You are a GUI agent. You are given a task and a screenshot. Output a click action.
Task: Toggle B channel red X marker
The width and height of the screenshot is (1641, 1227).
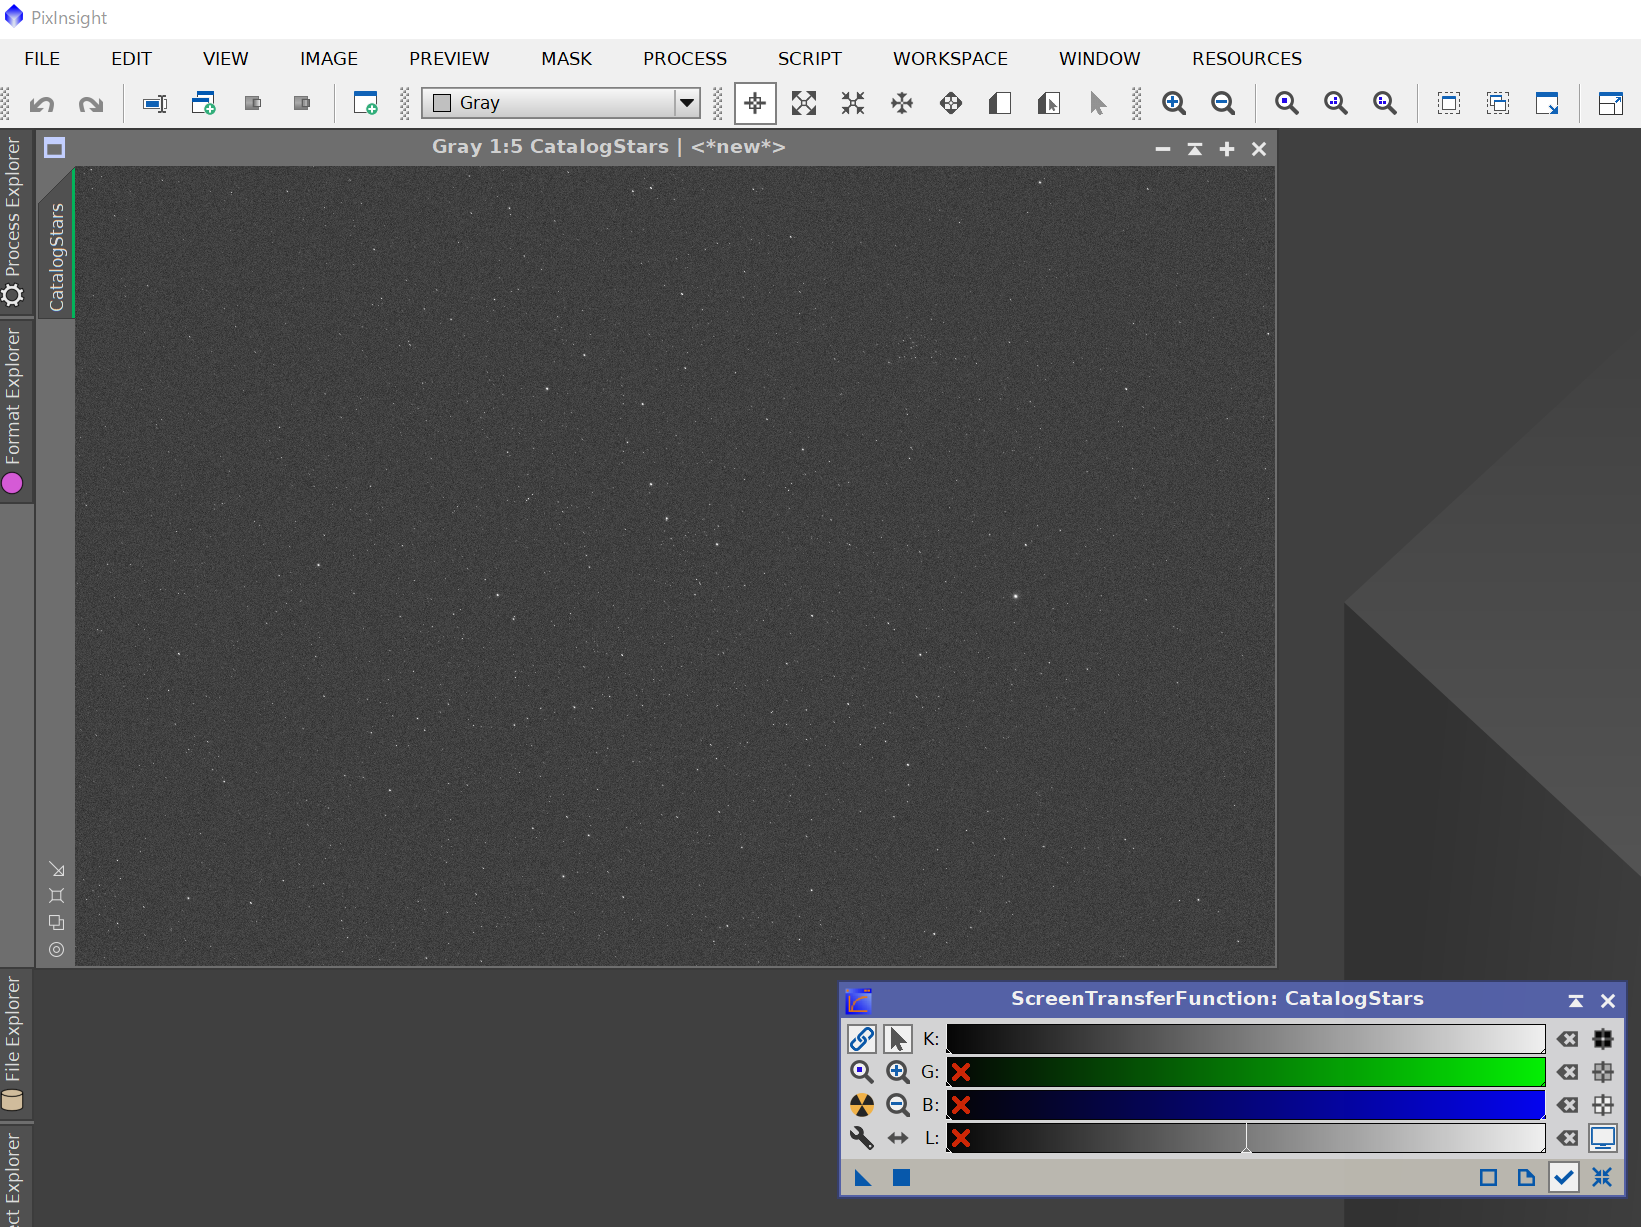coord(961,1105)
